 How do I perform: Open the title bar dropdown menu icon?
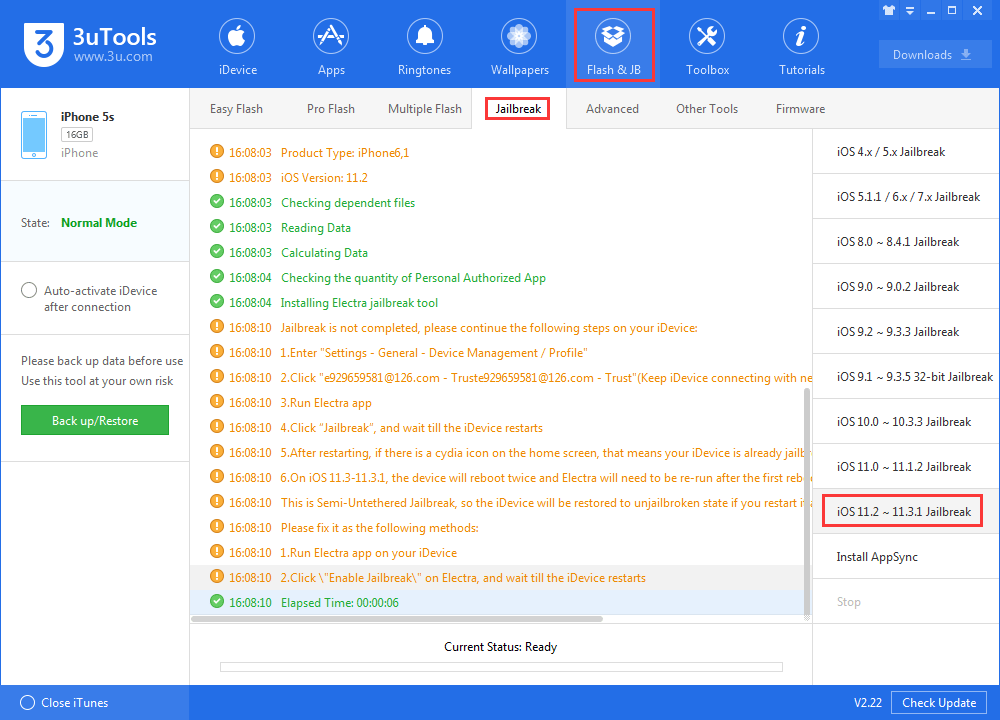coord(910,10)
